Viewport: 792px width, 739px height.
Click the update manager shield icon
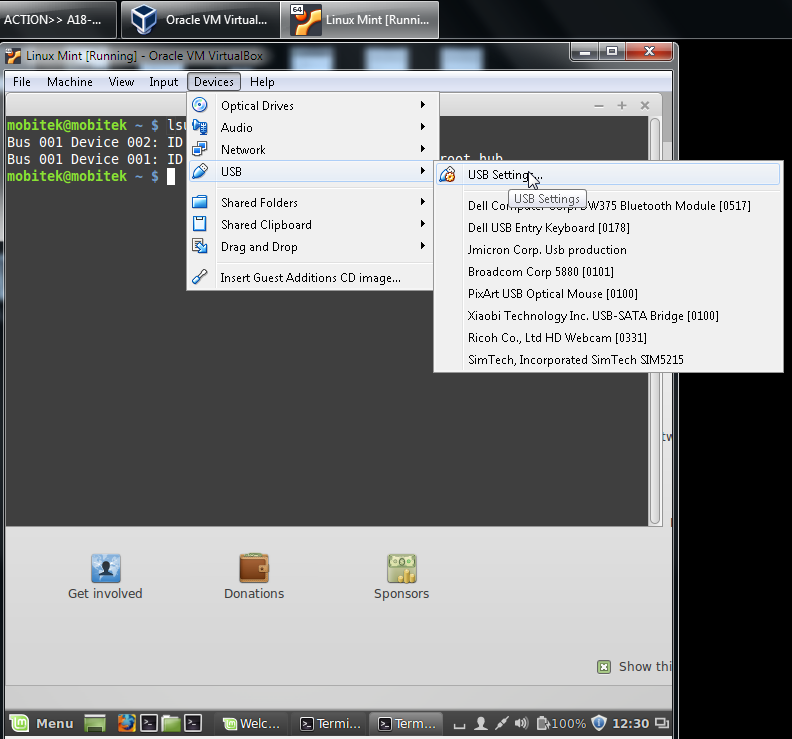pyautogui.click(x=599, y=723)
